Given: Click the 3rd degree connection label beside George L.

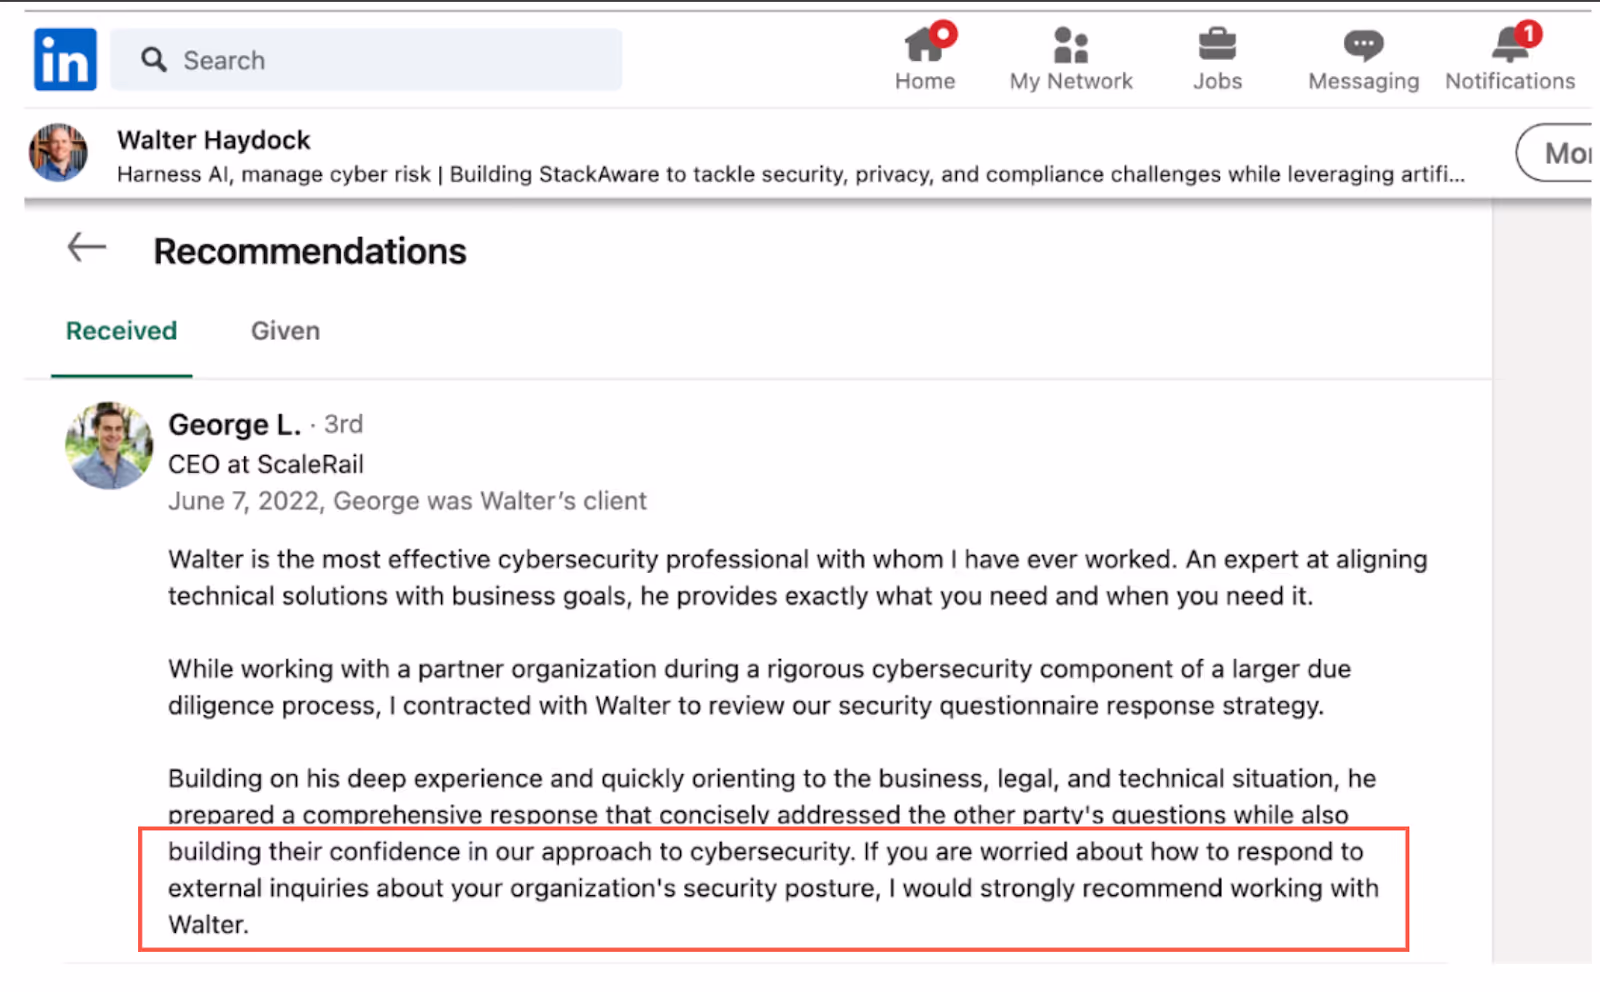Looking at the screenshot, I should tap(344, 424).
